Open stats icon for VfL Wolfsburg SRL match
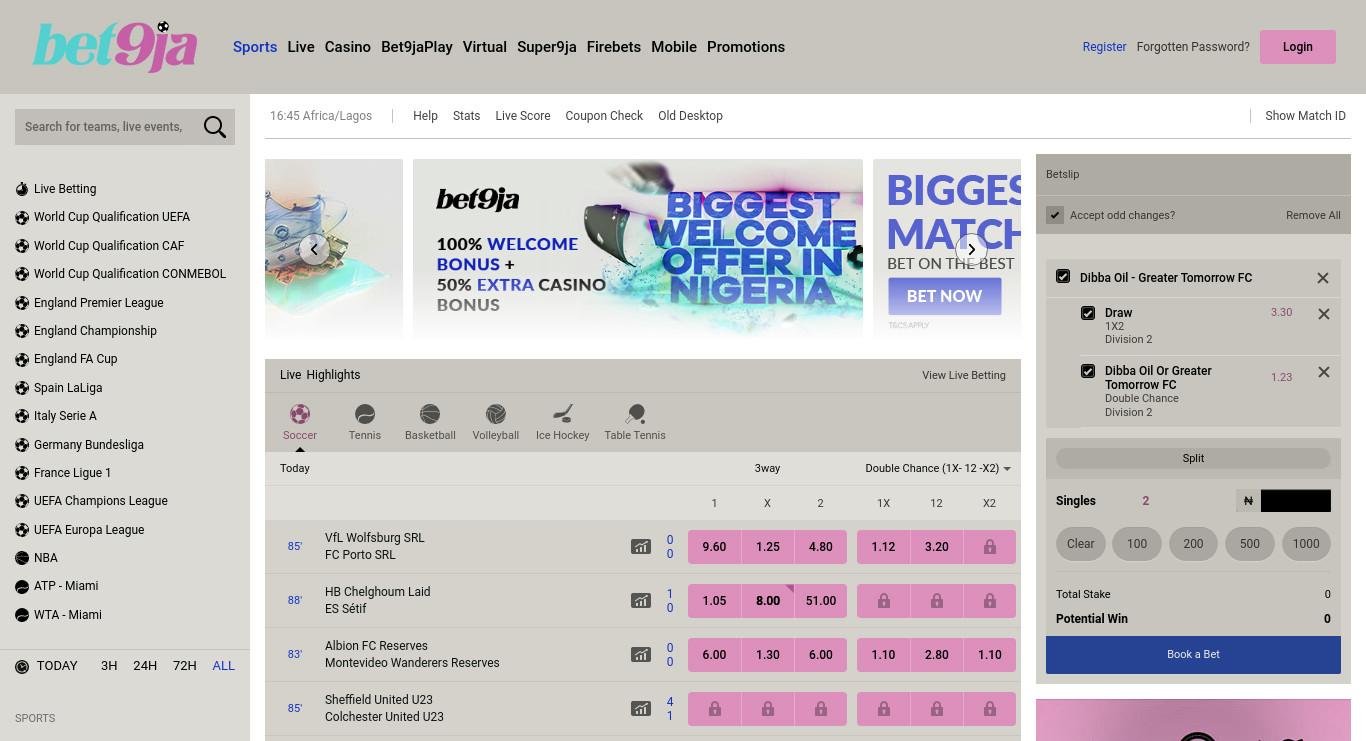Screen dimensions: 1366x741 pos(641,547)
